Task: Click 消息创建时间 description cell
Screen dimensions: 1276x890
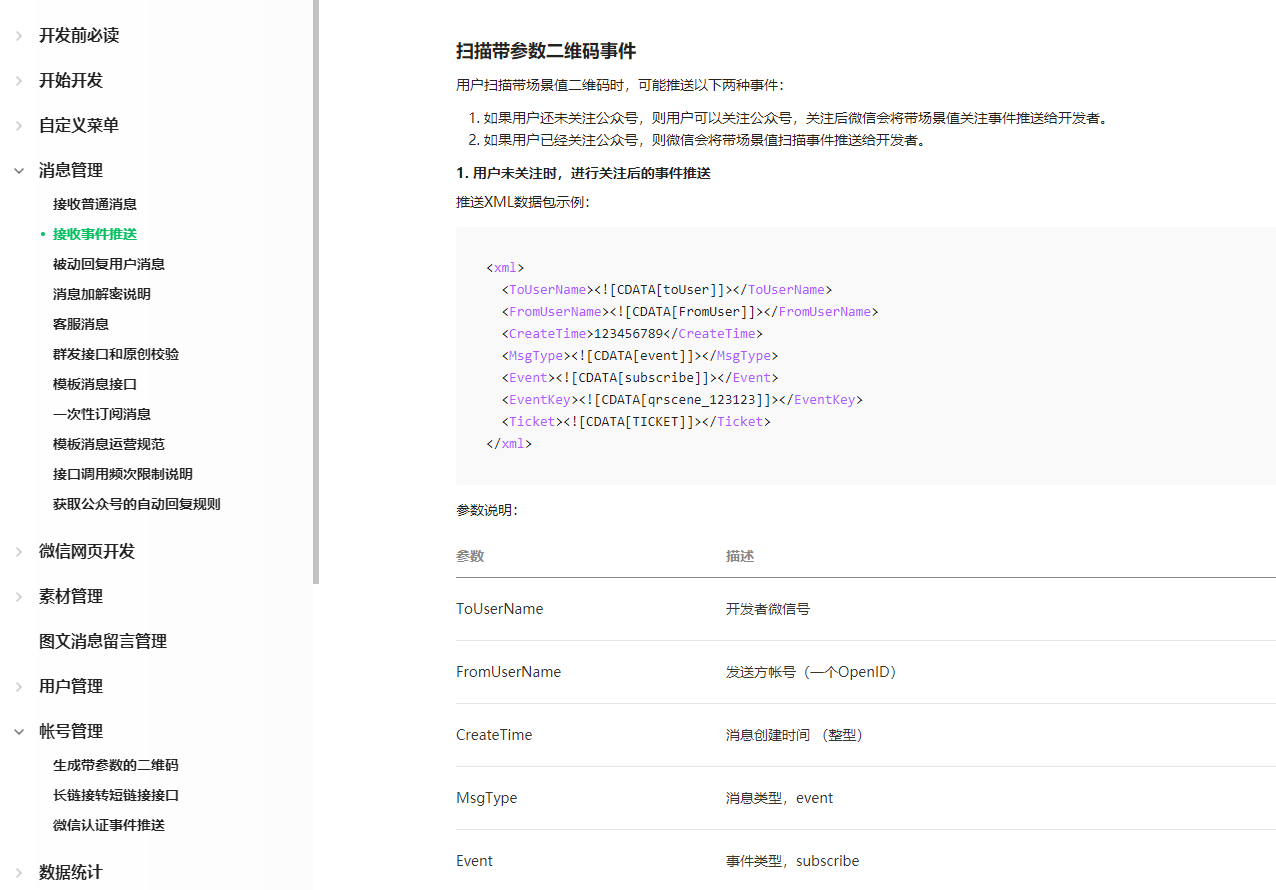Action: click(797, 735)
